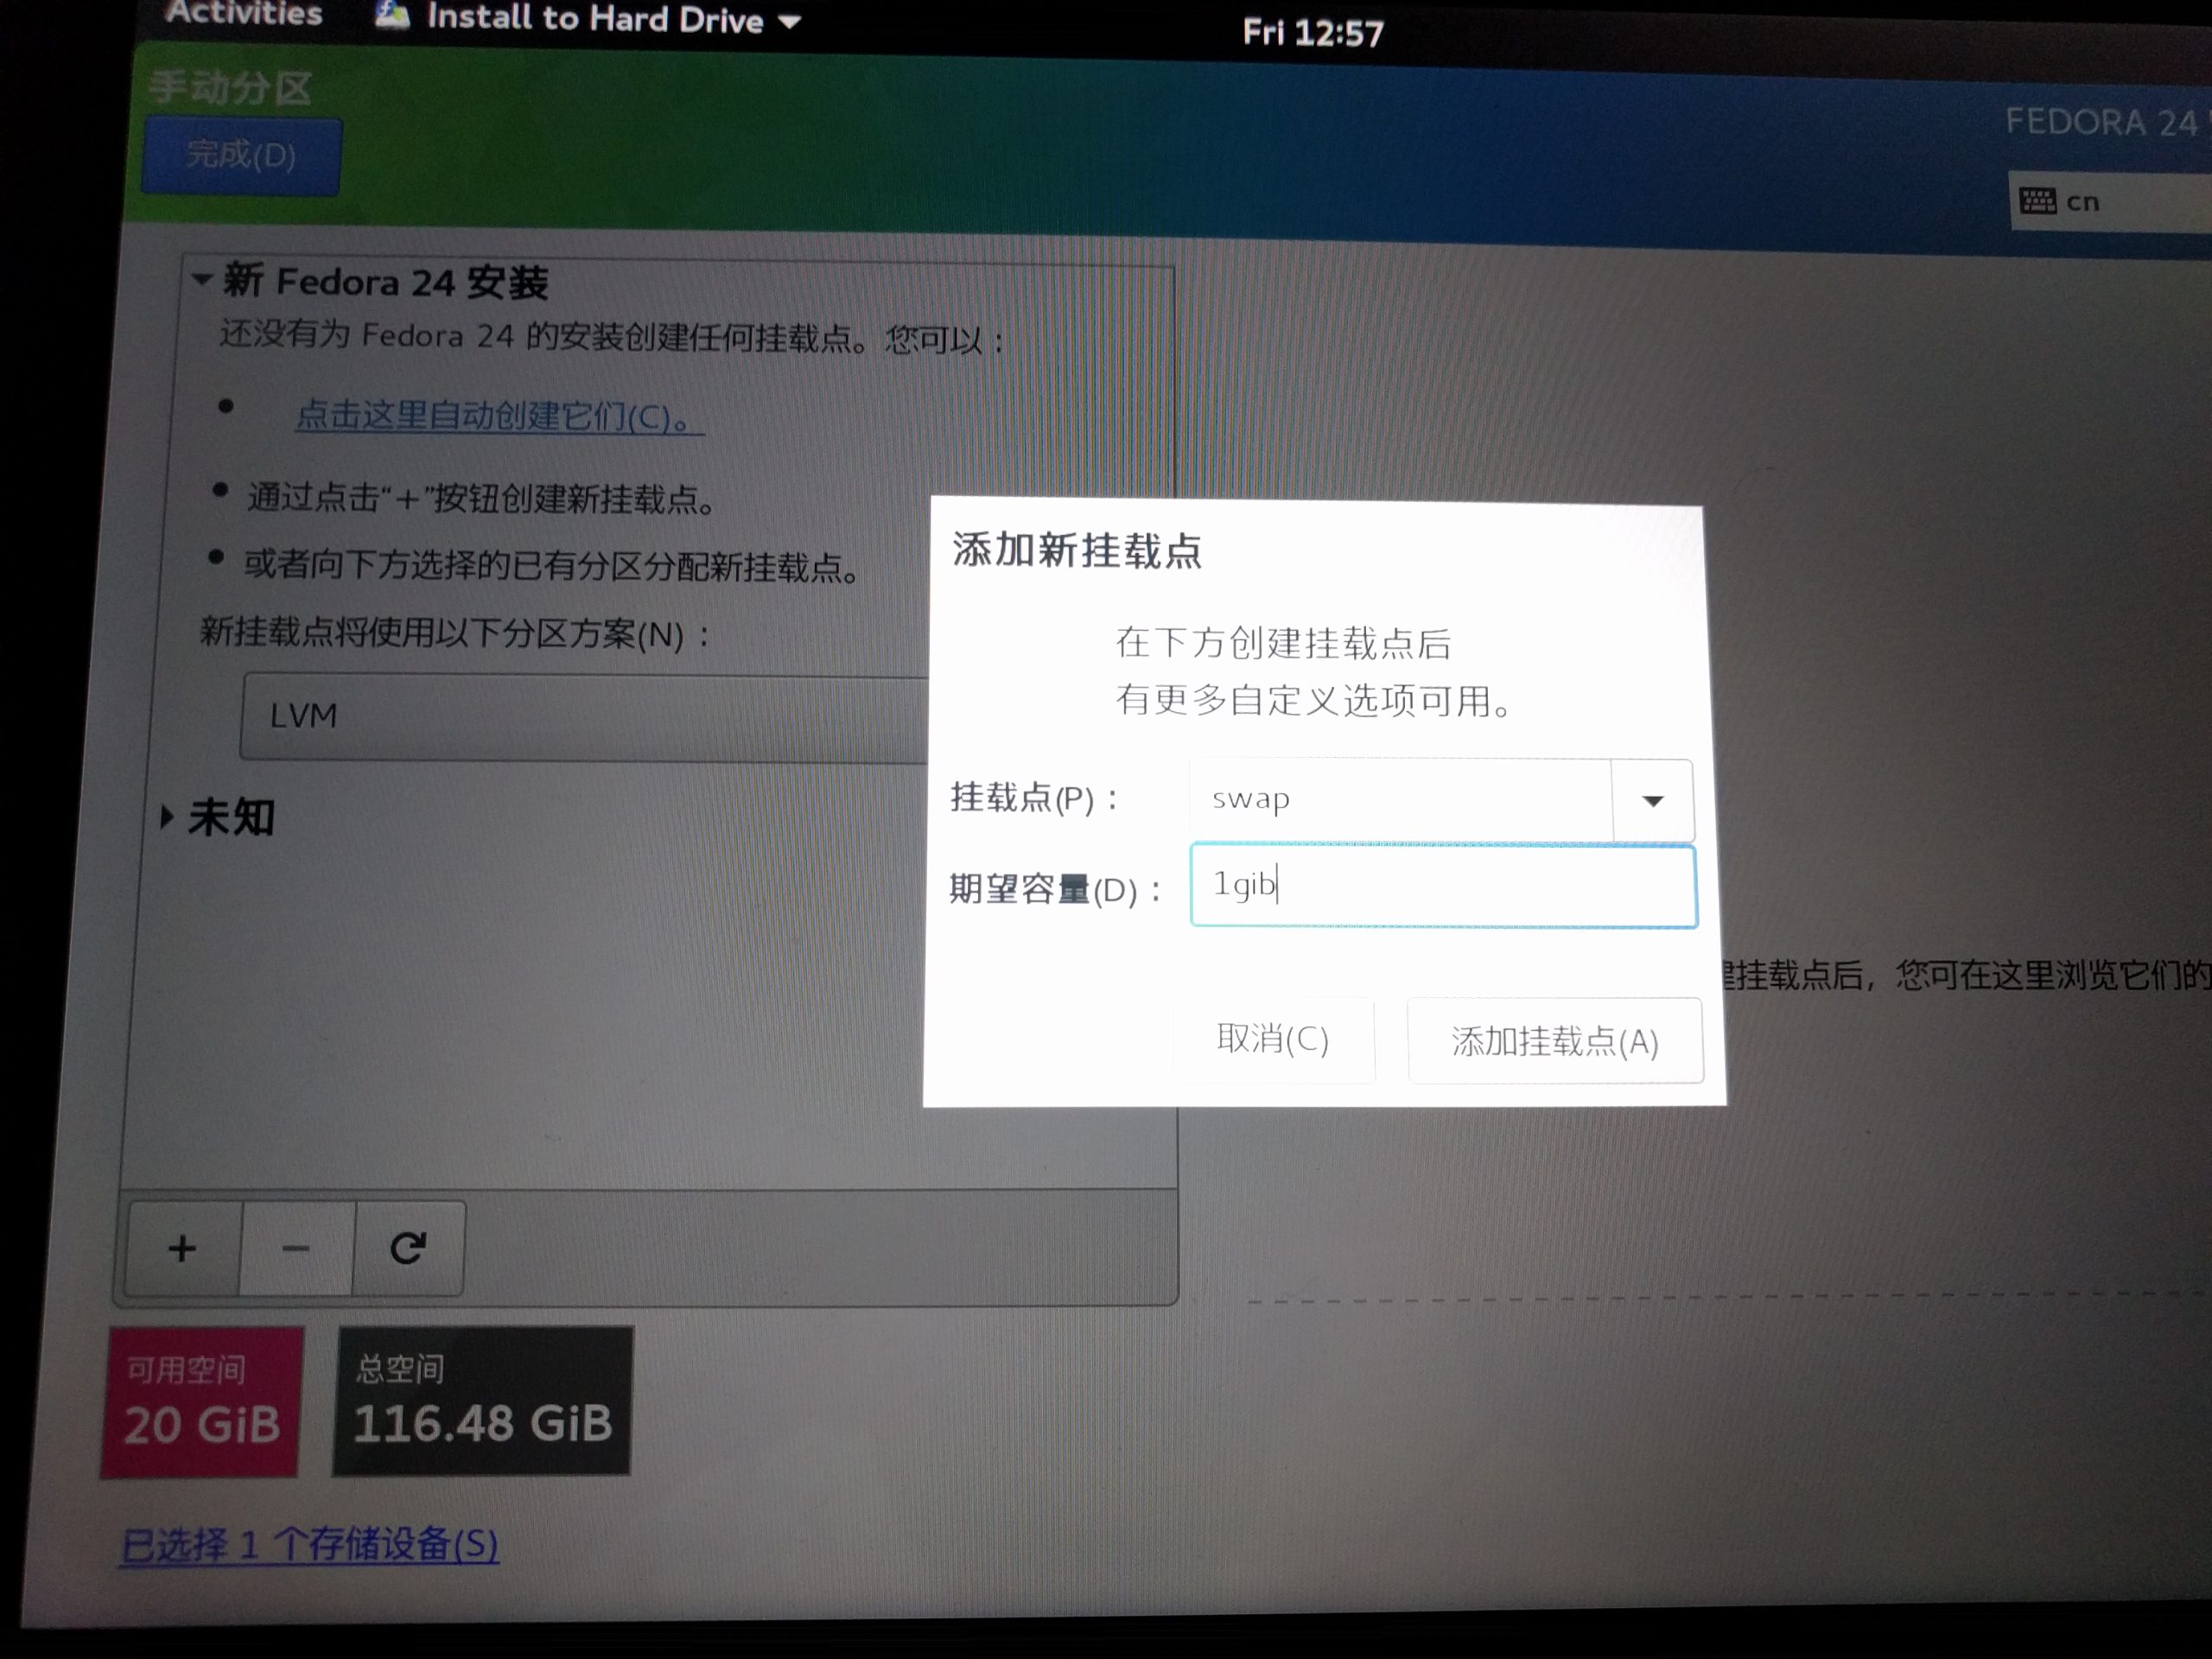Click the 新挂载点将使用以下分区方案(N) label
Viewport: 2212px width, 1659px height.
coord(455,634)
